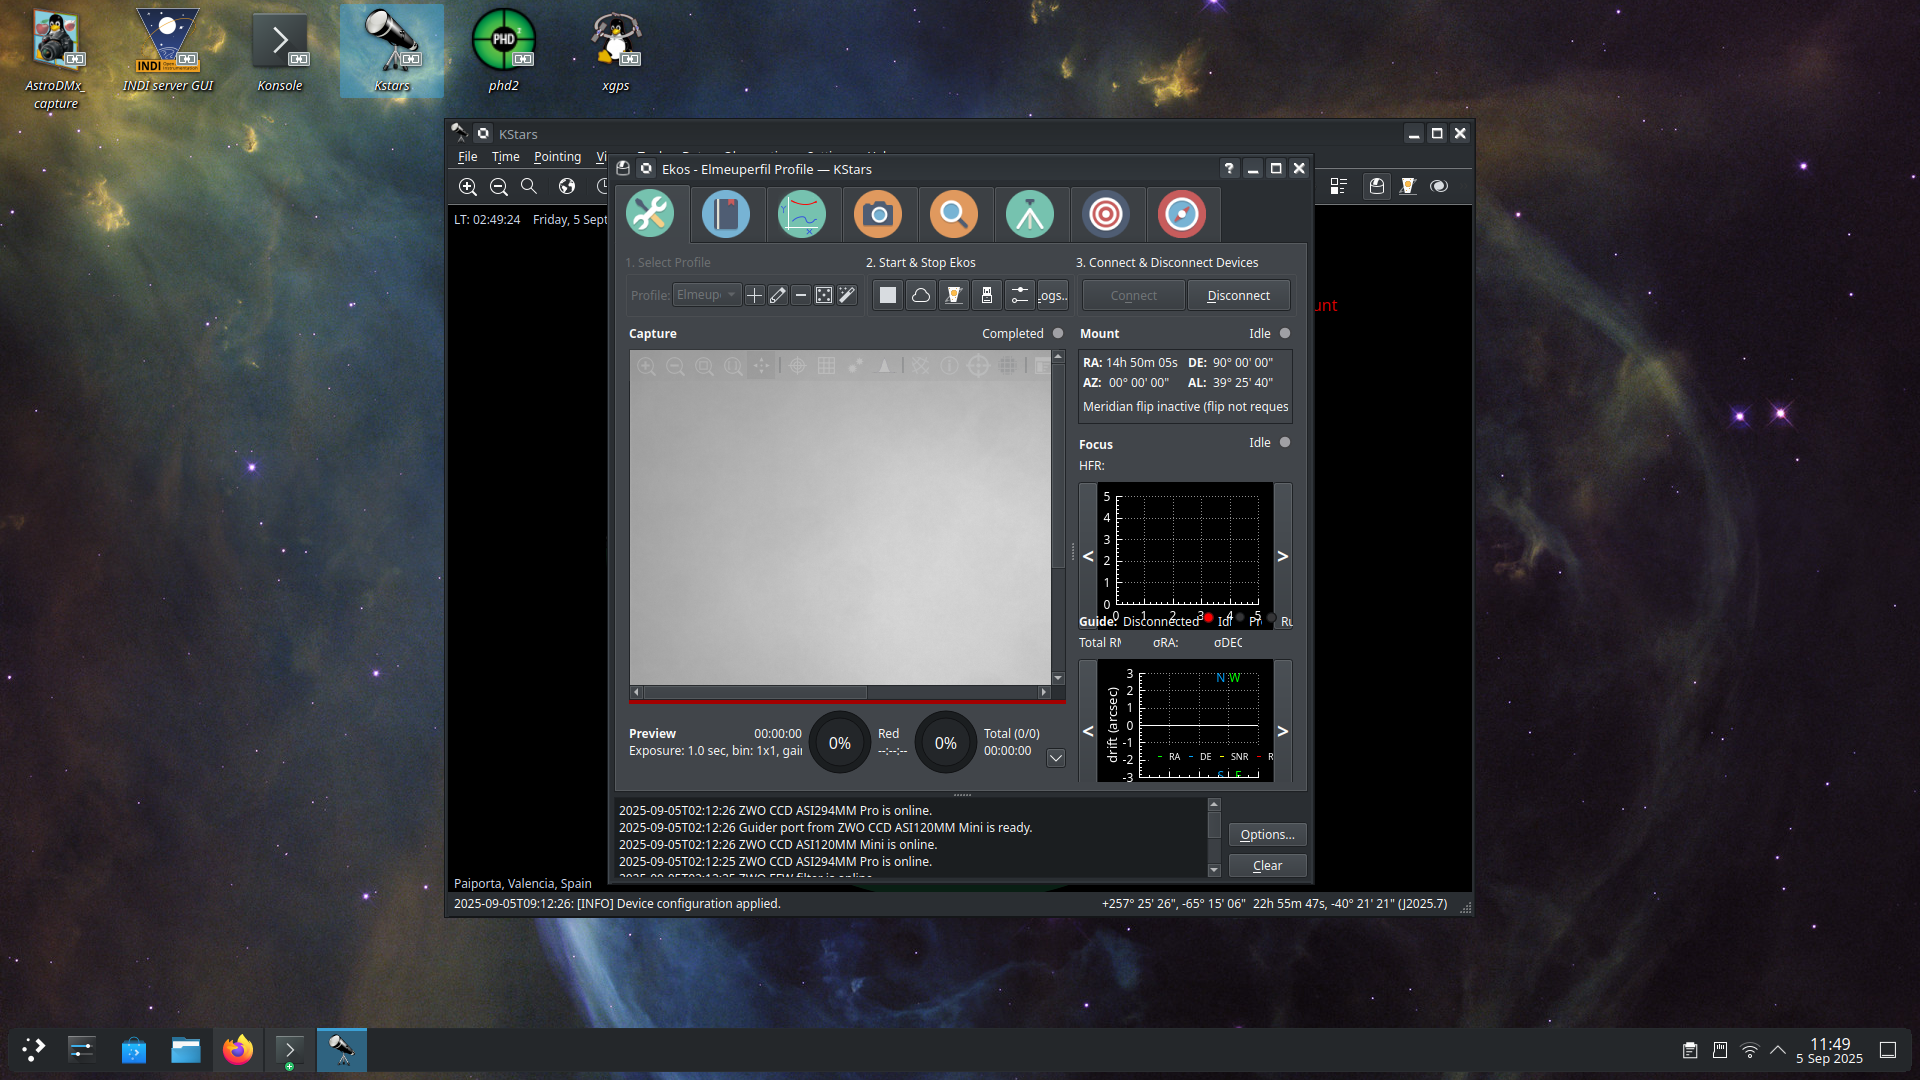Click the capture preview vertical scrollbar
1920x1080 pixels.
pyautogui.click(x=1058, y=516)
